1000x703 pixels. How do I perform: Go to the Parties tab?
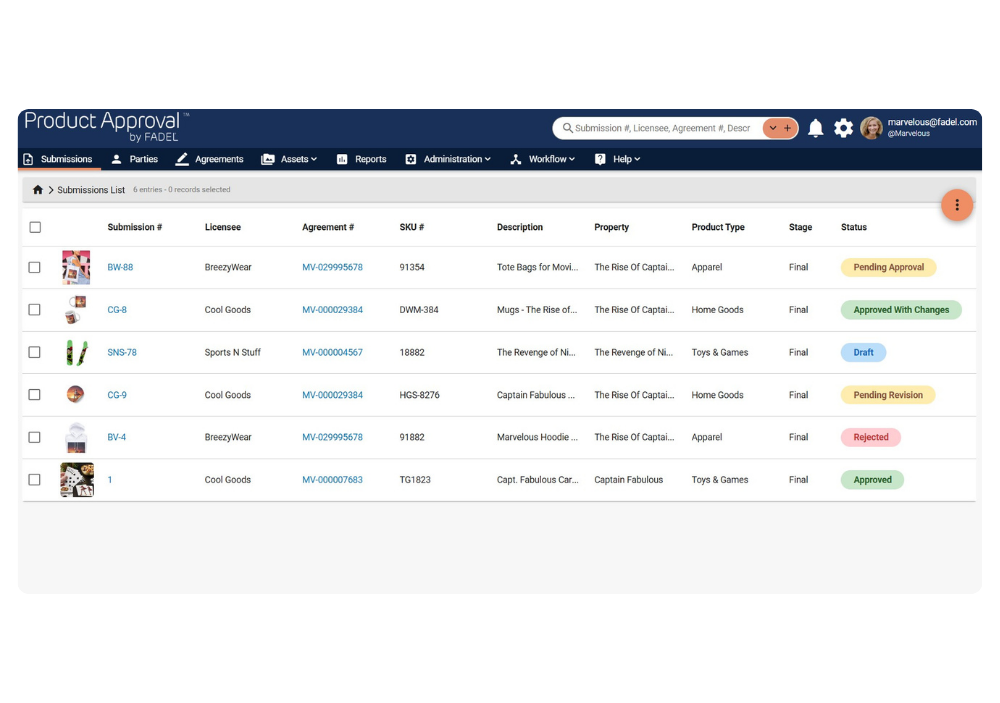point(135,159)
